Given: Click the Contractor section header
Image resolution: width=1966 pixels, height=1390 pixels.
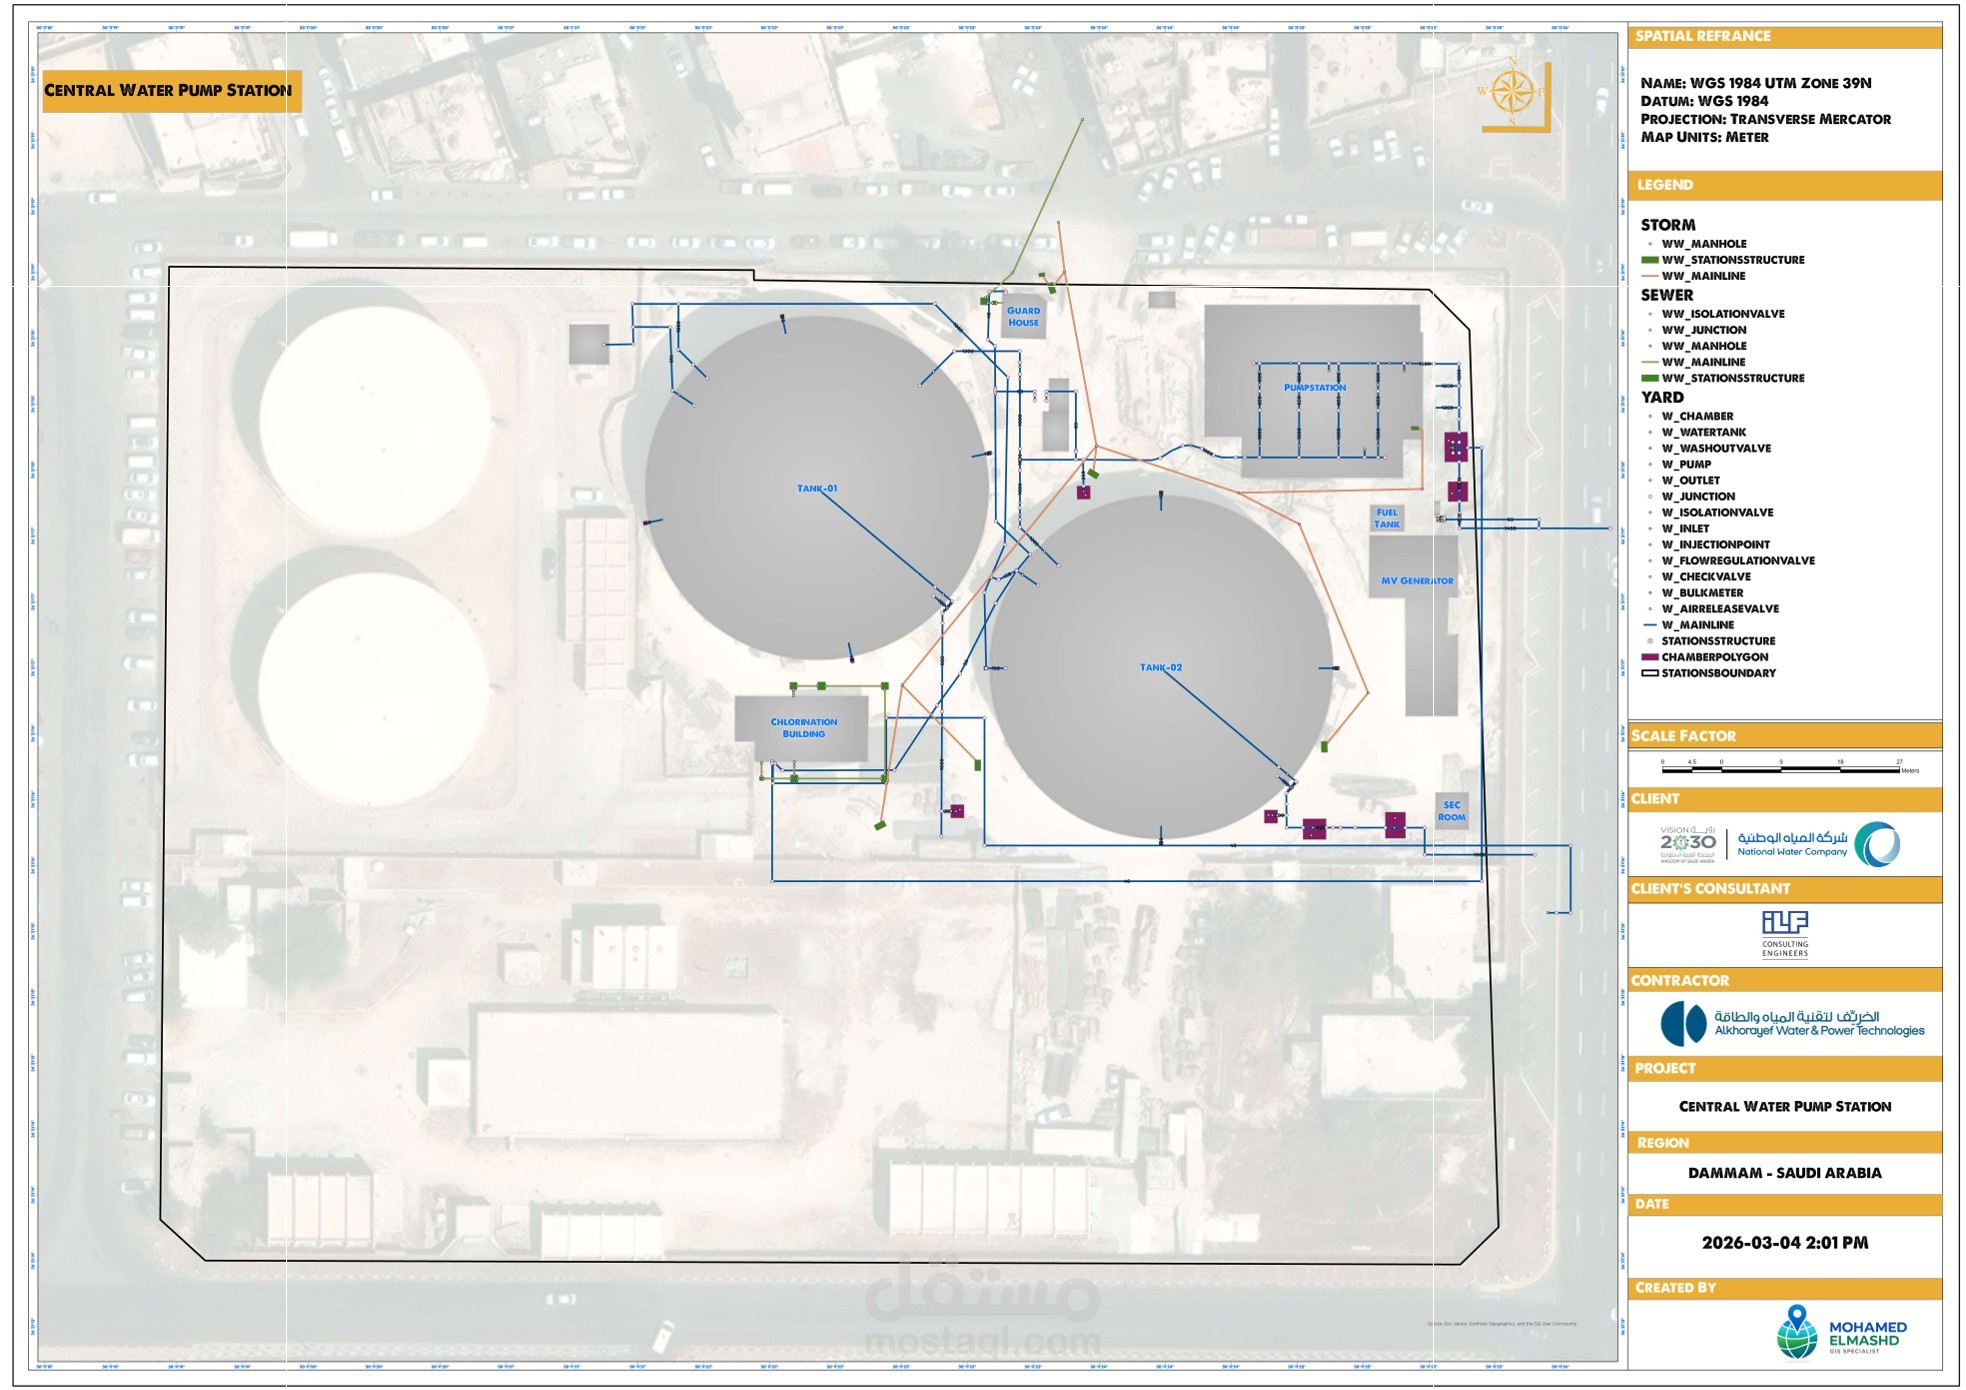Looking at the screenshot, I should 1785,981.
